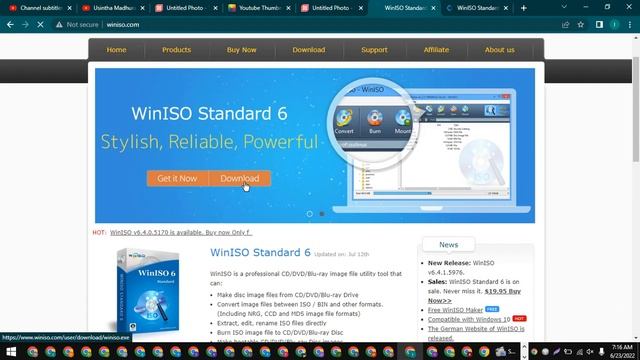The image size is (640, 360).
Task: Click the page vertical scrollbar thumb
Action: [x=636, y=109]
